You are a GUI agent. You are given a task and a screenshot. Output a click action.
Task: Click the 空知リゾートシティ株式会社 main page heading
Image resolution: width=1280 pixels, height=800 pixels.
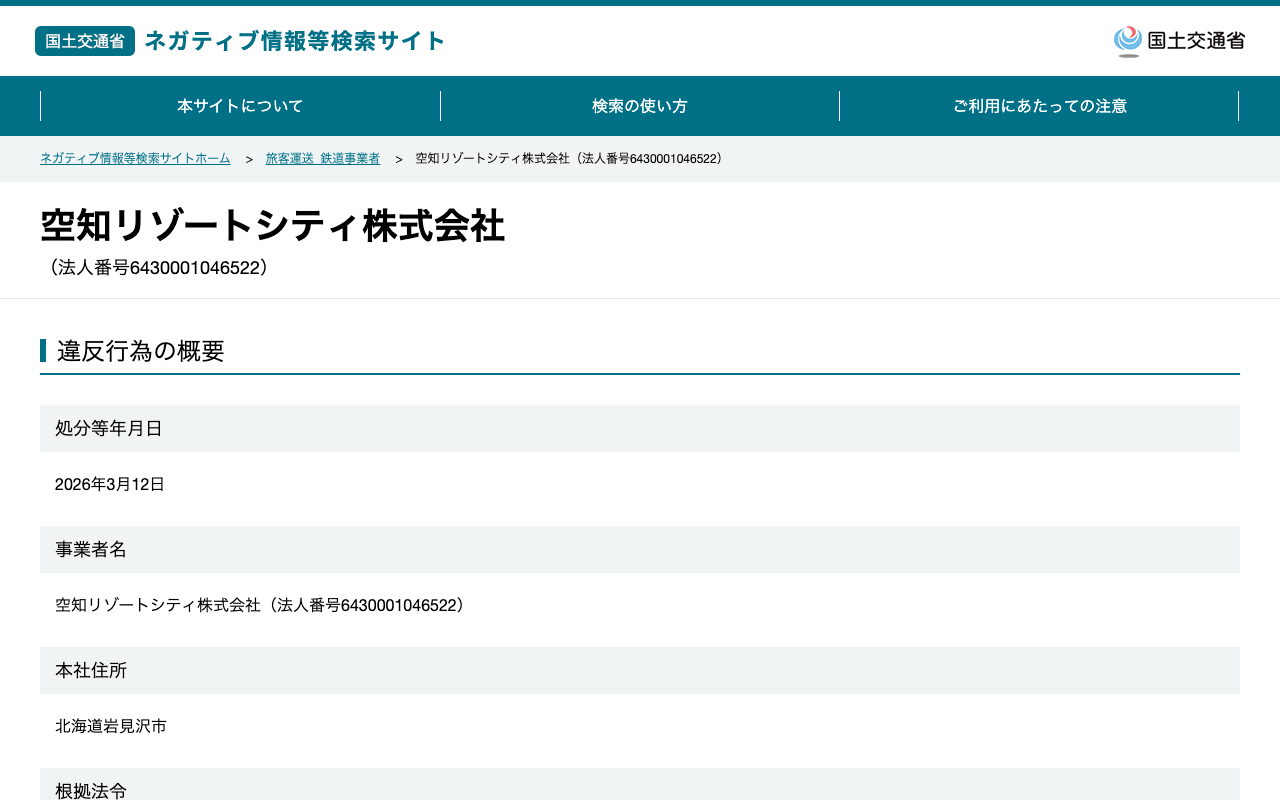point(272,226)
